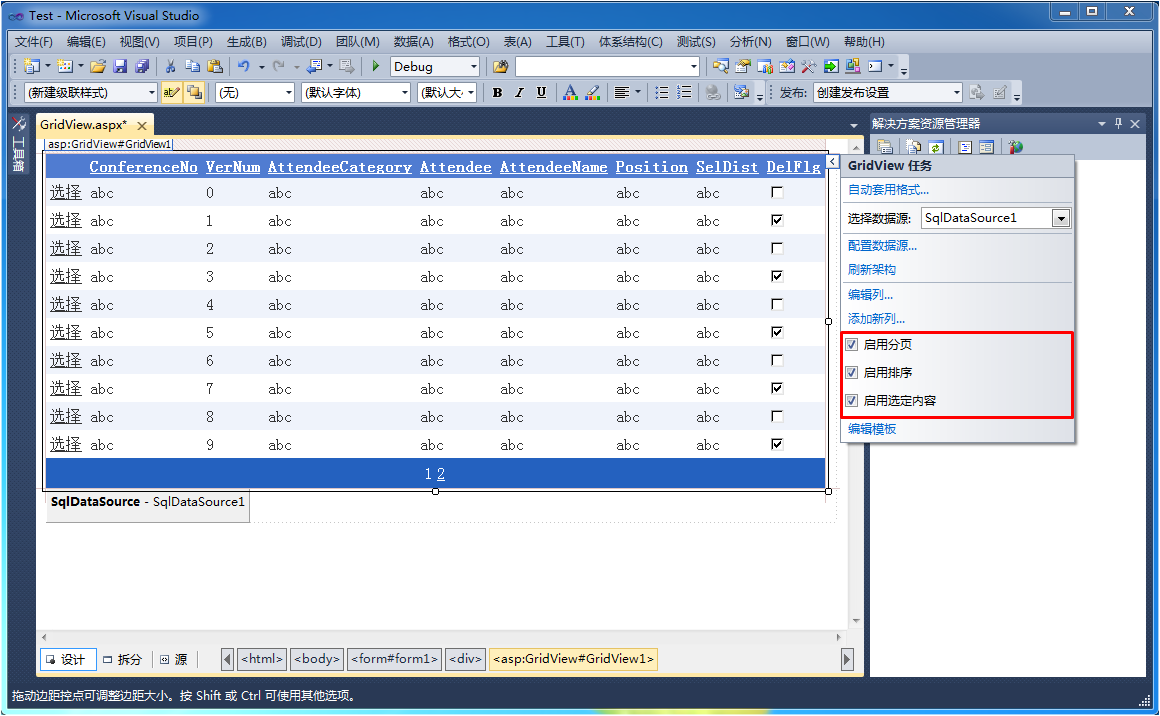Click the Italic I icon
1160x716 pixels.
click(519, 92)
